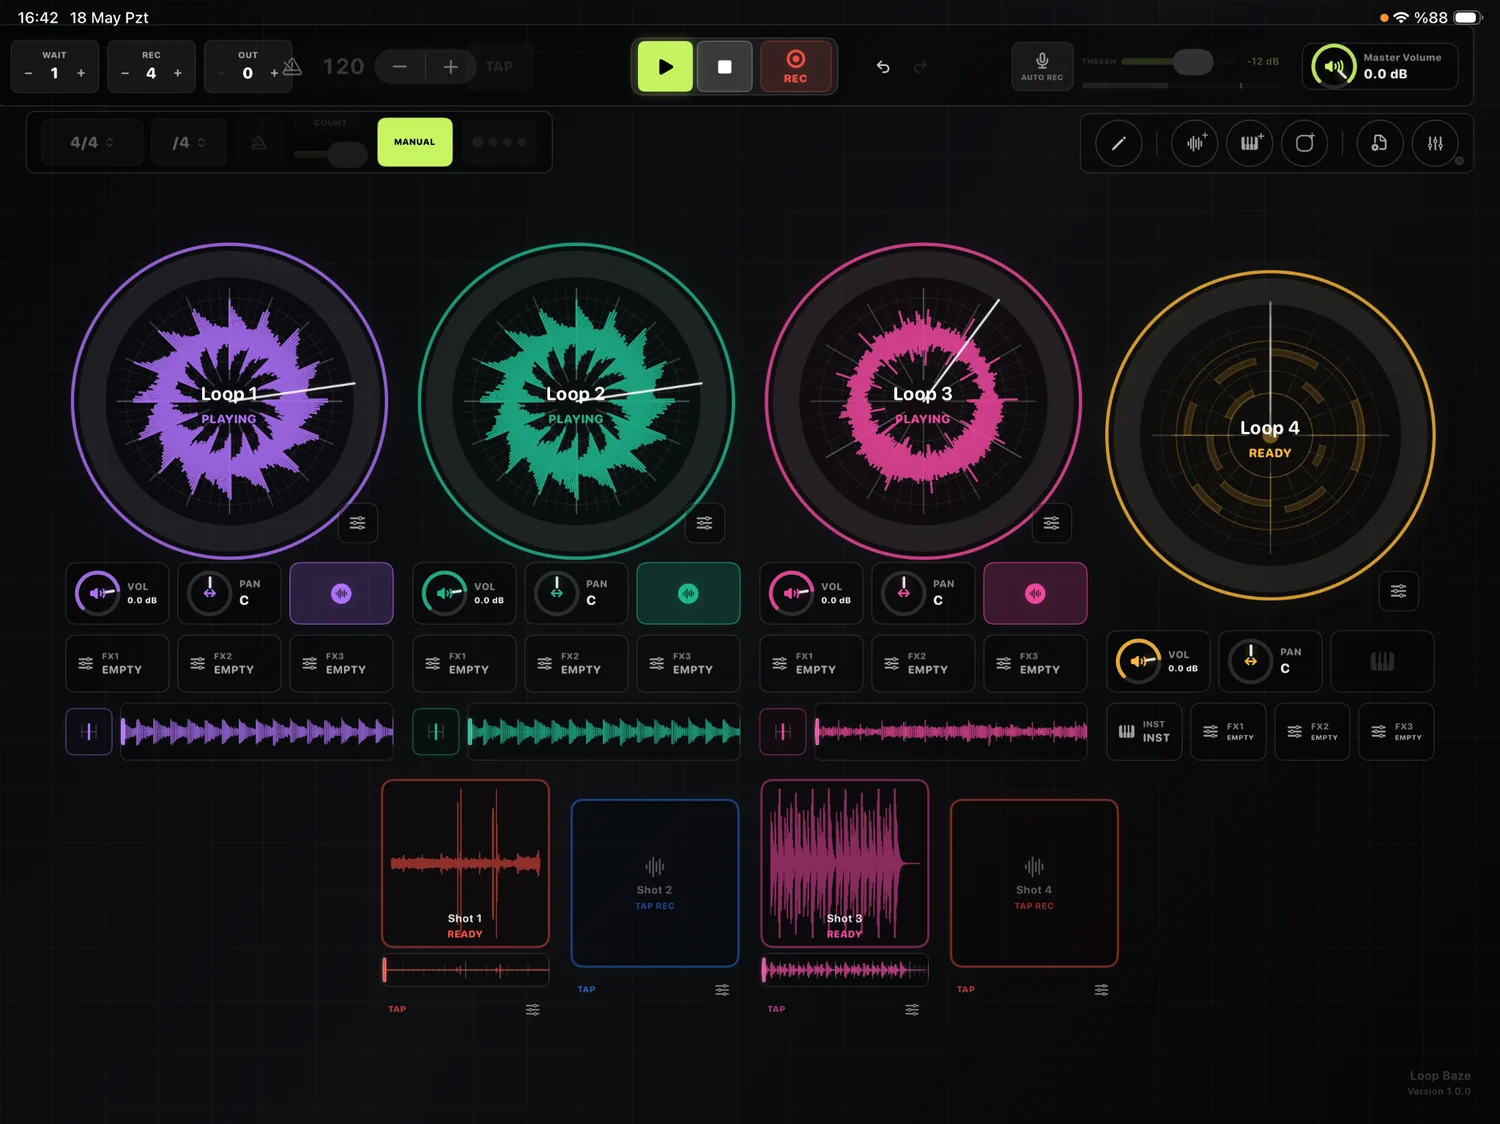Click the Loop 4 keyboard icon button
Screen dimensions: 1500x1124
[1382, 661]
